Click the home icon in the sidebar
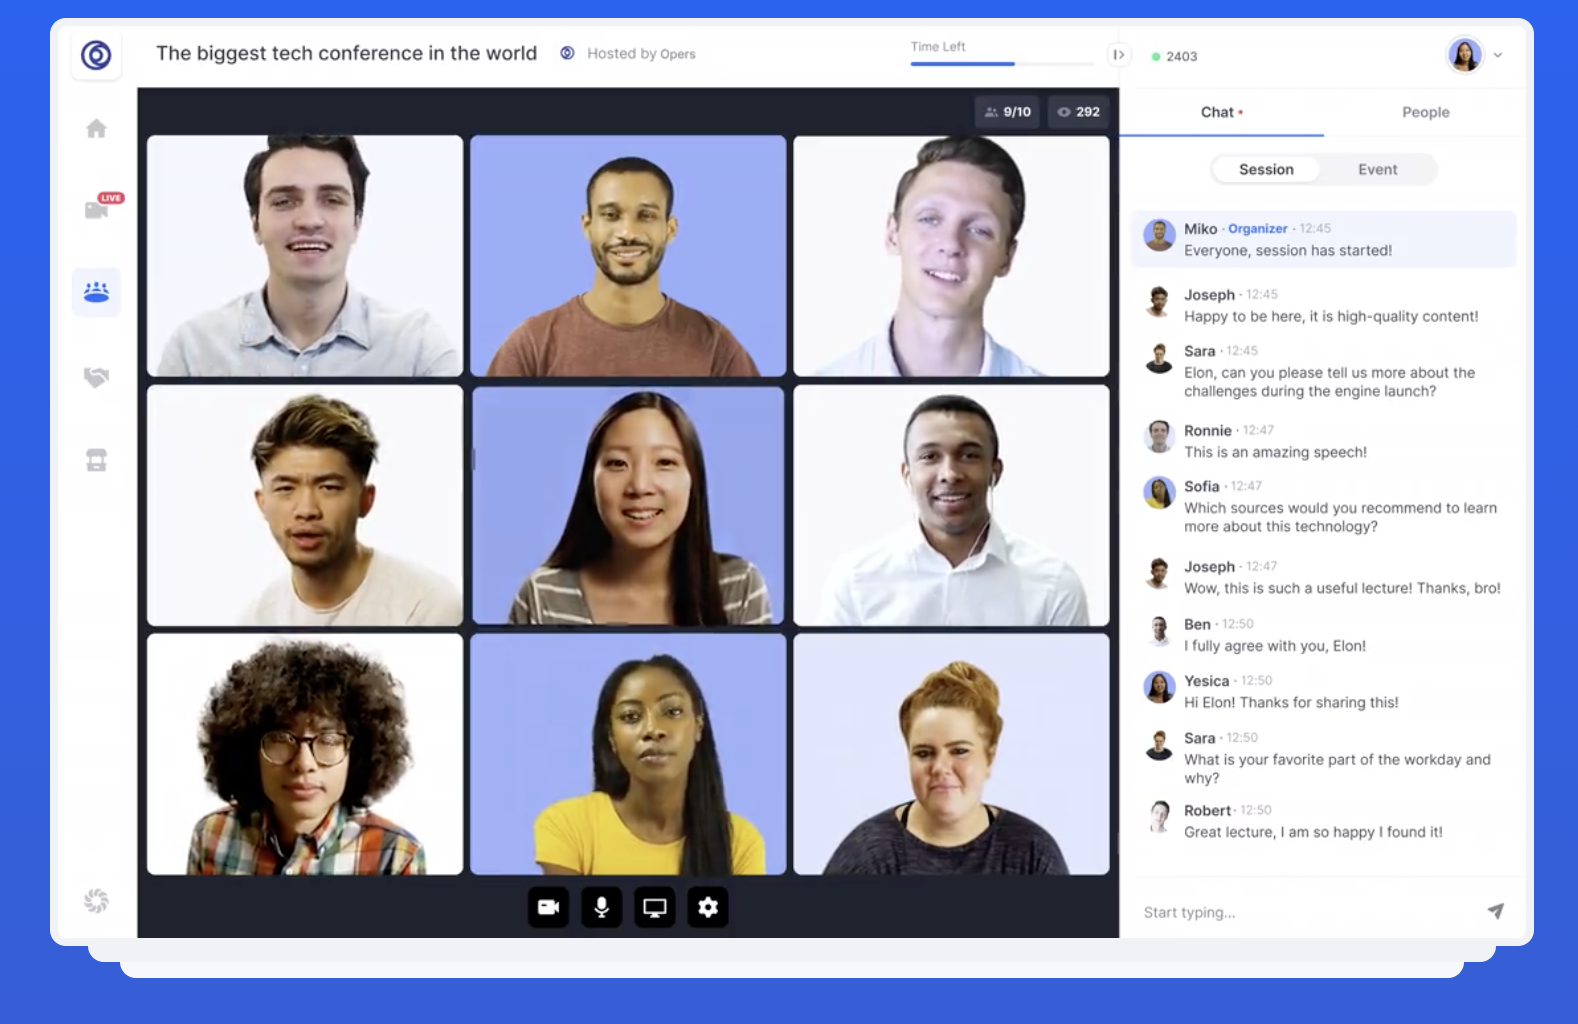The image size is (1578, 1024). click(x=96, y=129)
